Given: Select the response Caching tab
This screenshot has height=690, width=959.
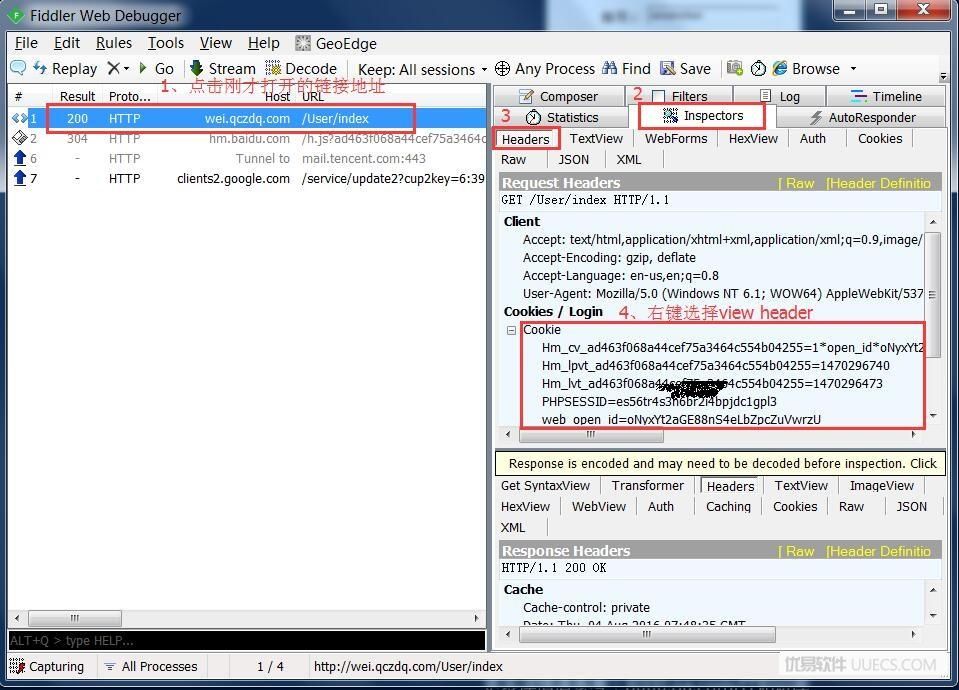Looking at the screenshot, I should click(x=728, y=506).
